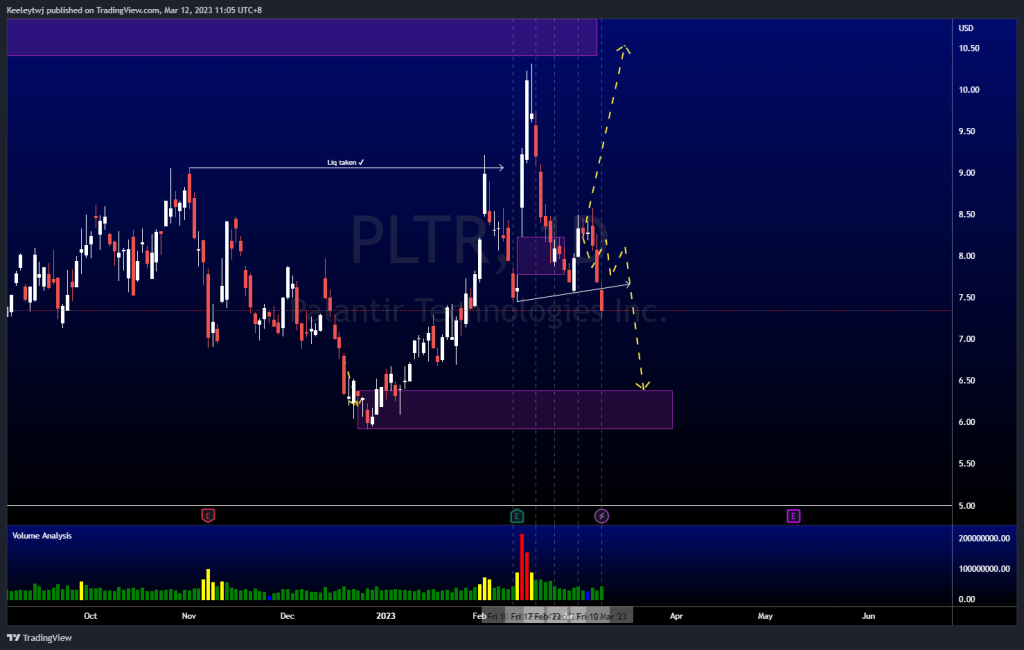Select the teal E earnings marker below the chart
Screen dimensions: 1024x650
pyautogui.click(x=515, y=515)
